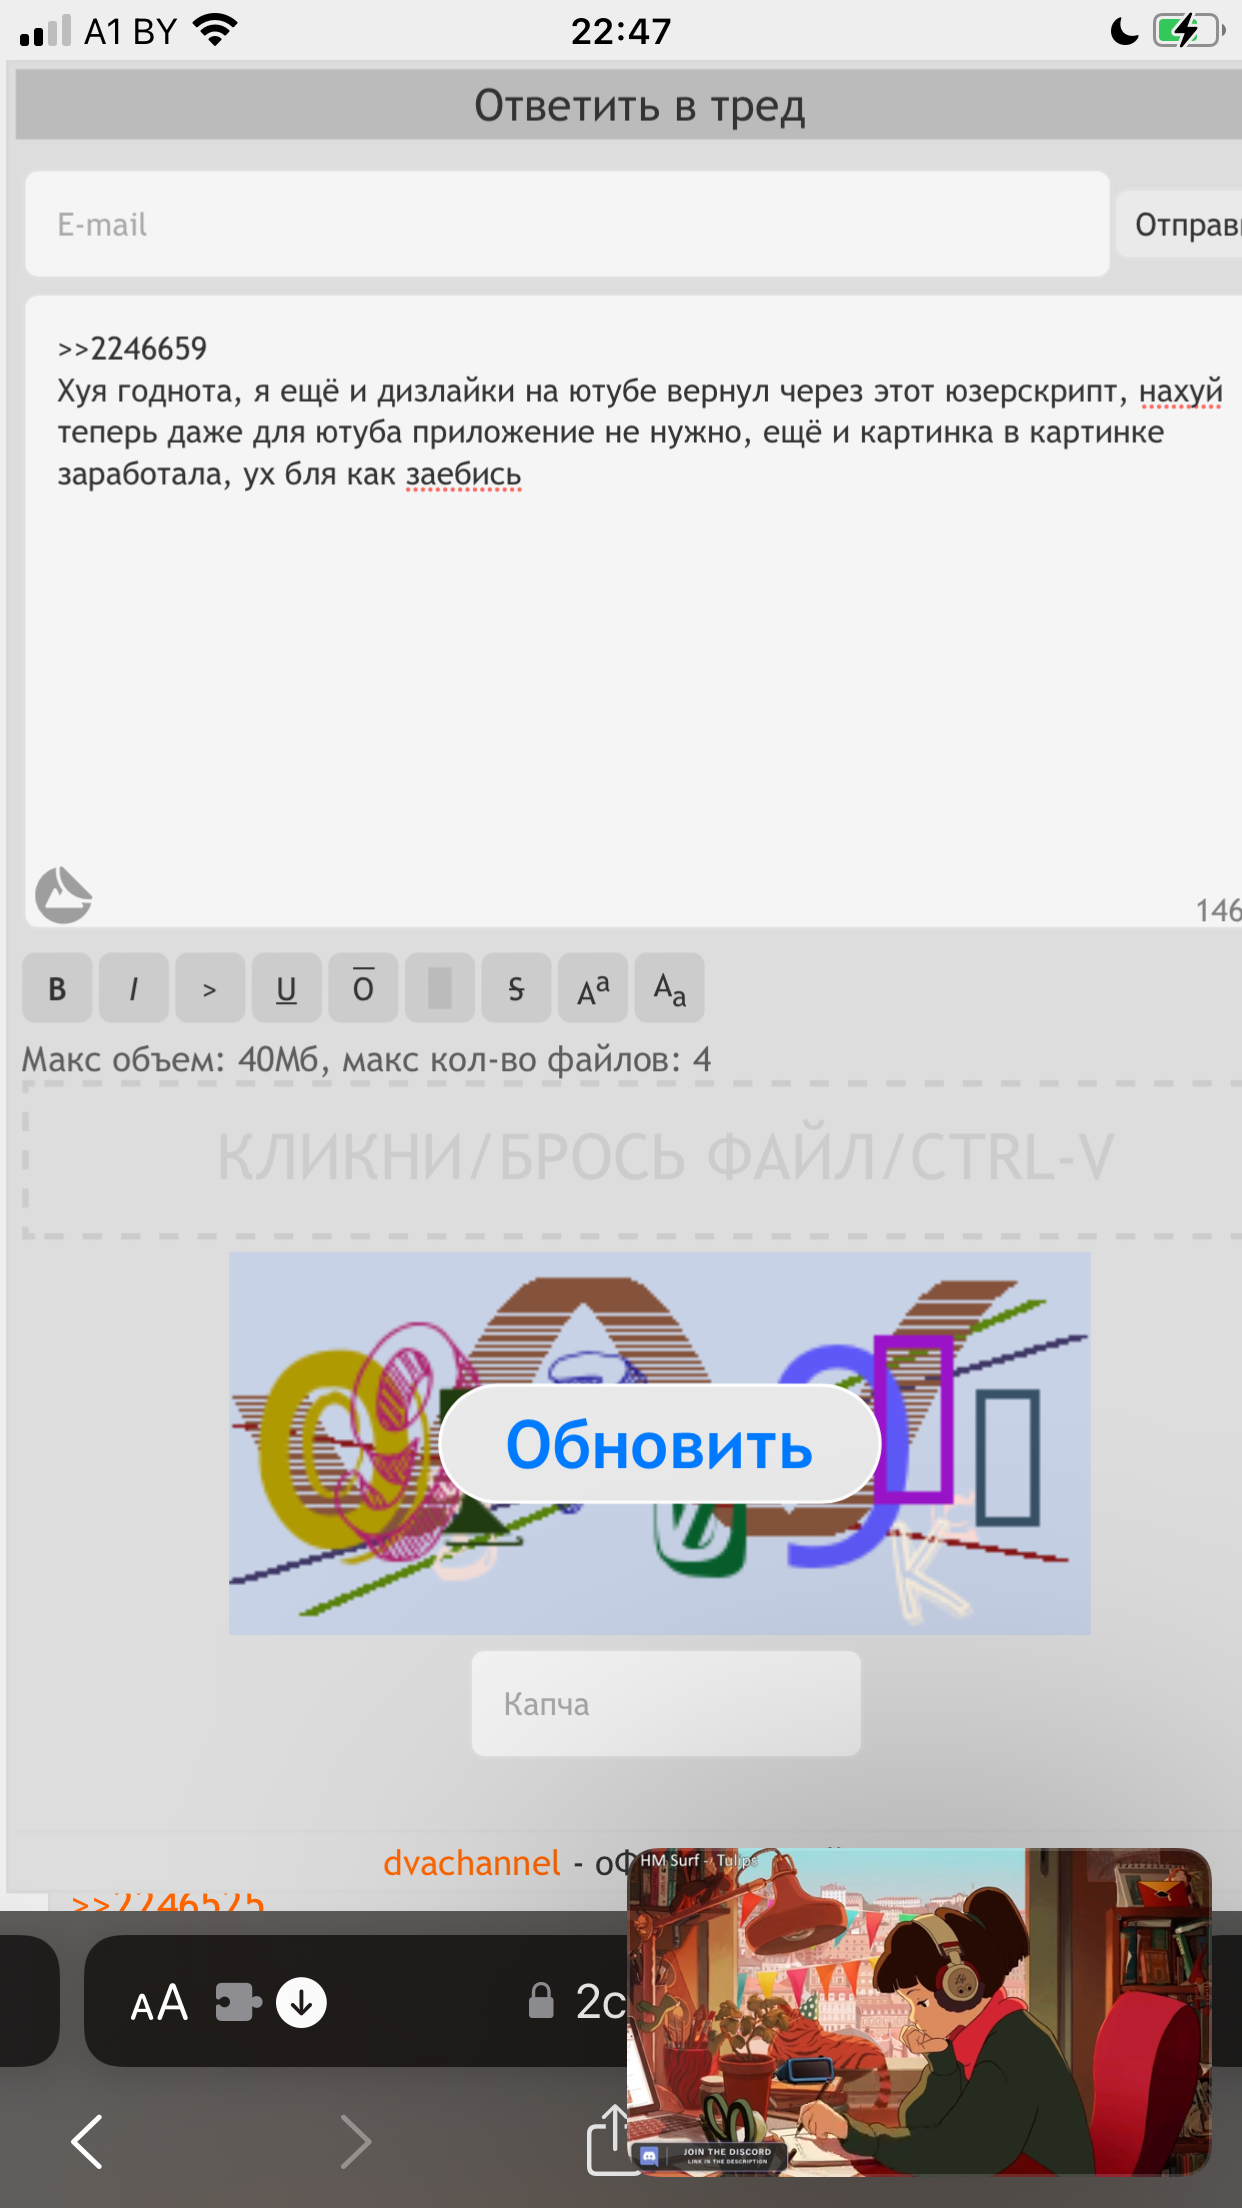Tap the Safari address bar lock icon

(541, 2001)
